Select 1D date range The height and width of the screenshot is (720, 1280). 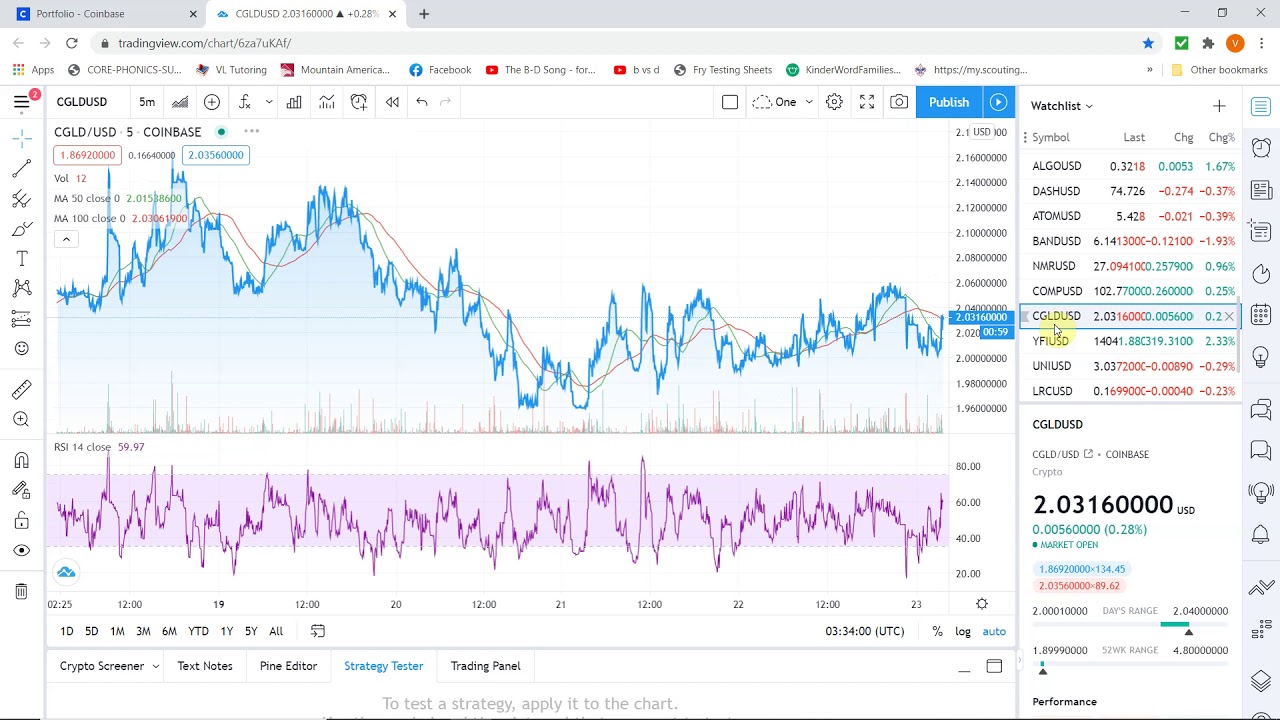coord(67,631)
